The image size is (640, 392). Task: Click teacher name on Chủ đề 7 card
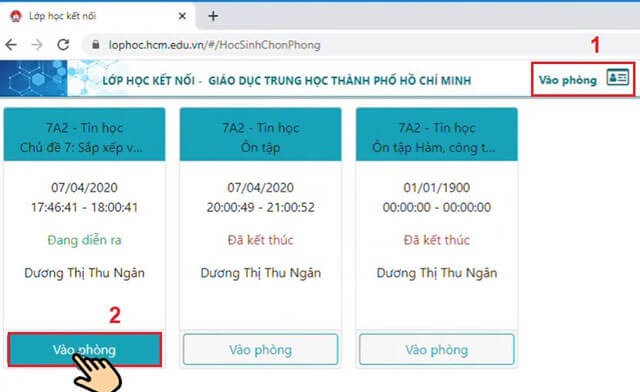click(x=84, y=273)
